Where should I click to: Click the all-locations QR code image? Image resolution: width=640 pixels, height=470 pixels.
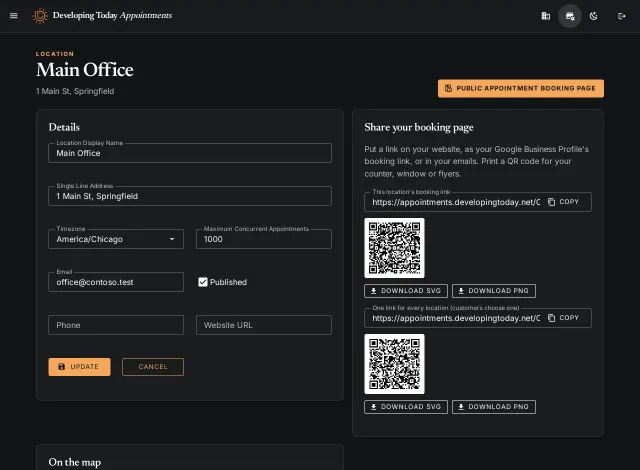[394, 364]
